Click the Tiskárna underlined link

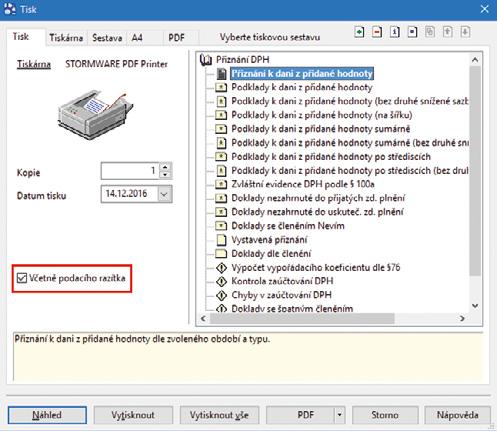tap(34, 64)
